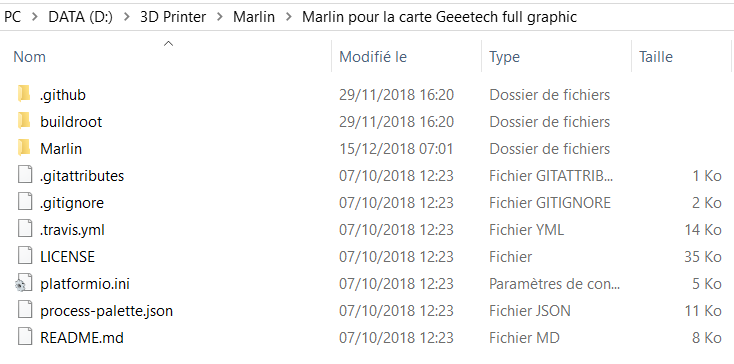Sort files by the Type column header

coord(505,57)
